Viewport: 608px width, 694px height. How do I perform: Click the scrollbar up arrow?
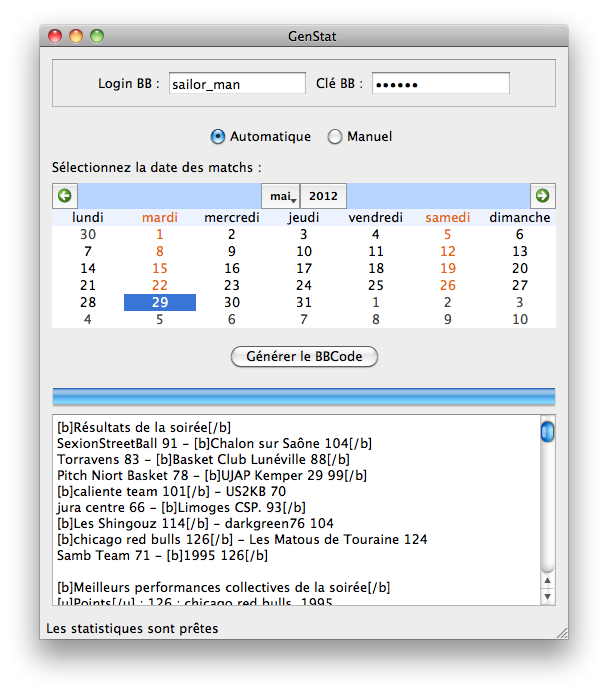tap(547, 581)
